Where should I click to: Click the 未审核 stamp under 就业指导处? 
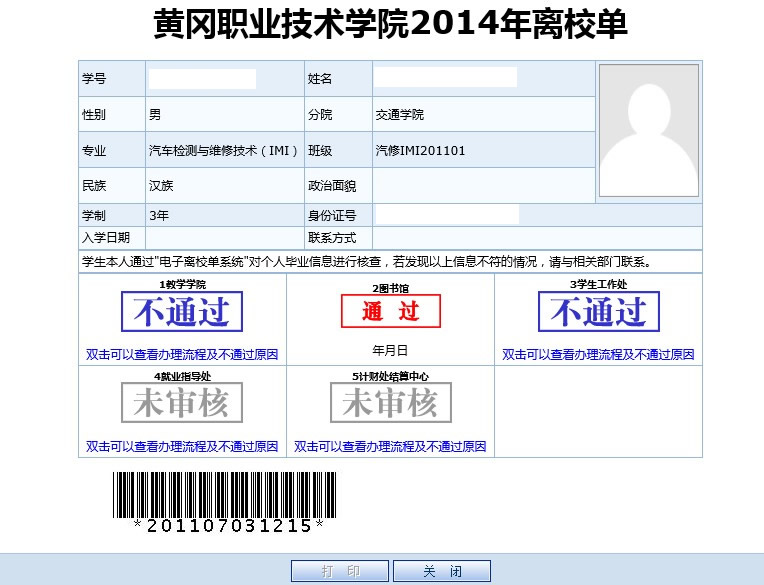point(182,403)
